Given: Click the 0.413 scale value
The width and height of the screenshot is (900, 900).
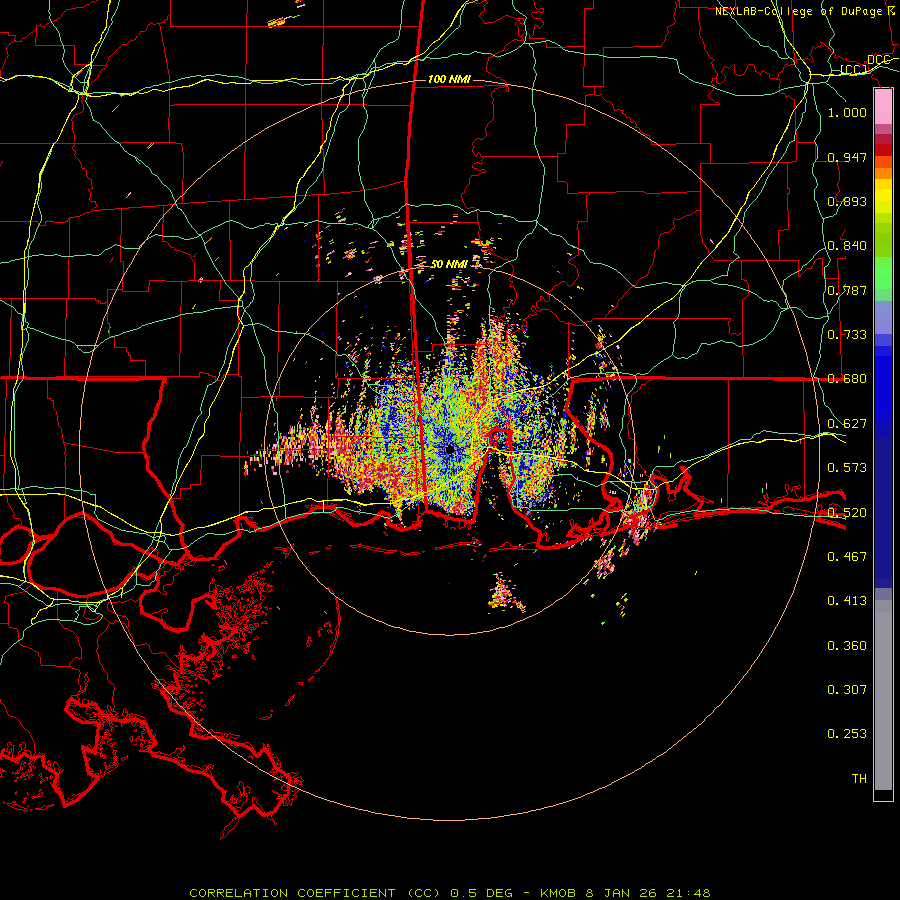Looking at the screenshot, I should click(x=847, y=600).
